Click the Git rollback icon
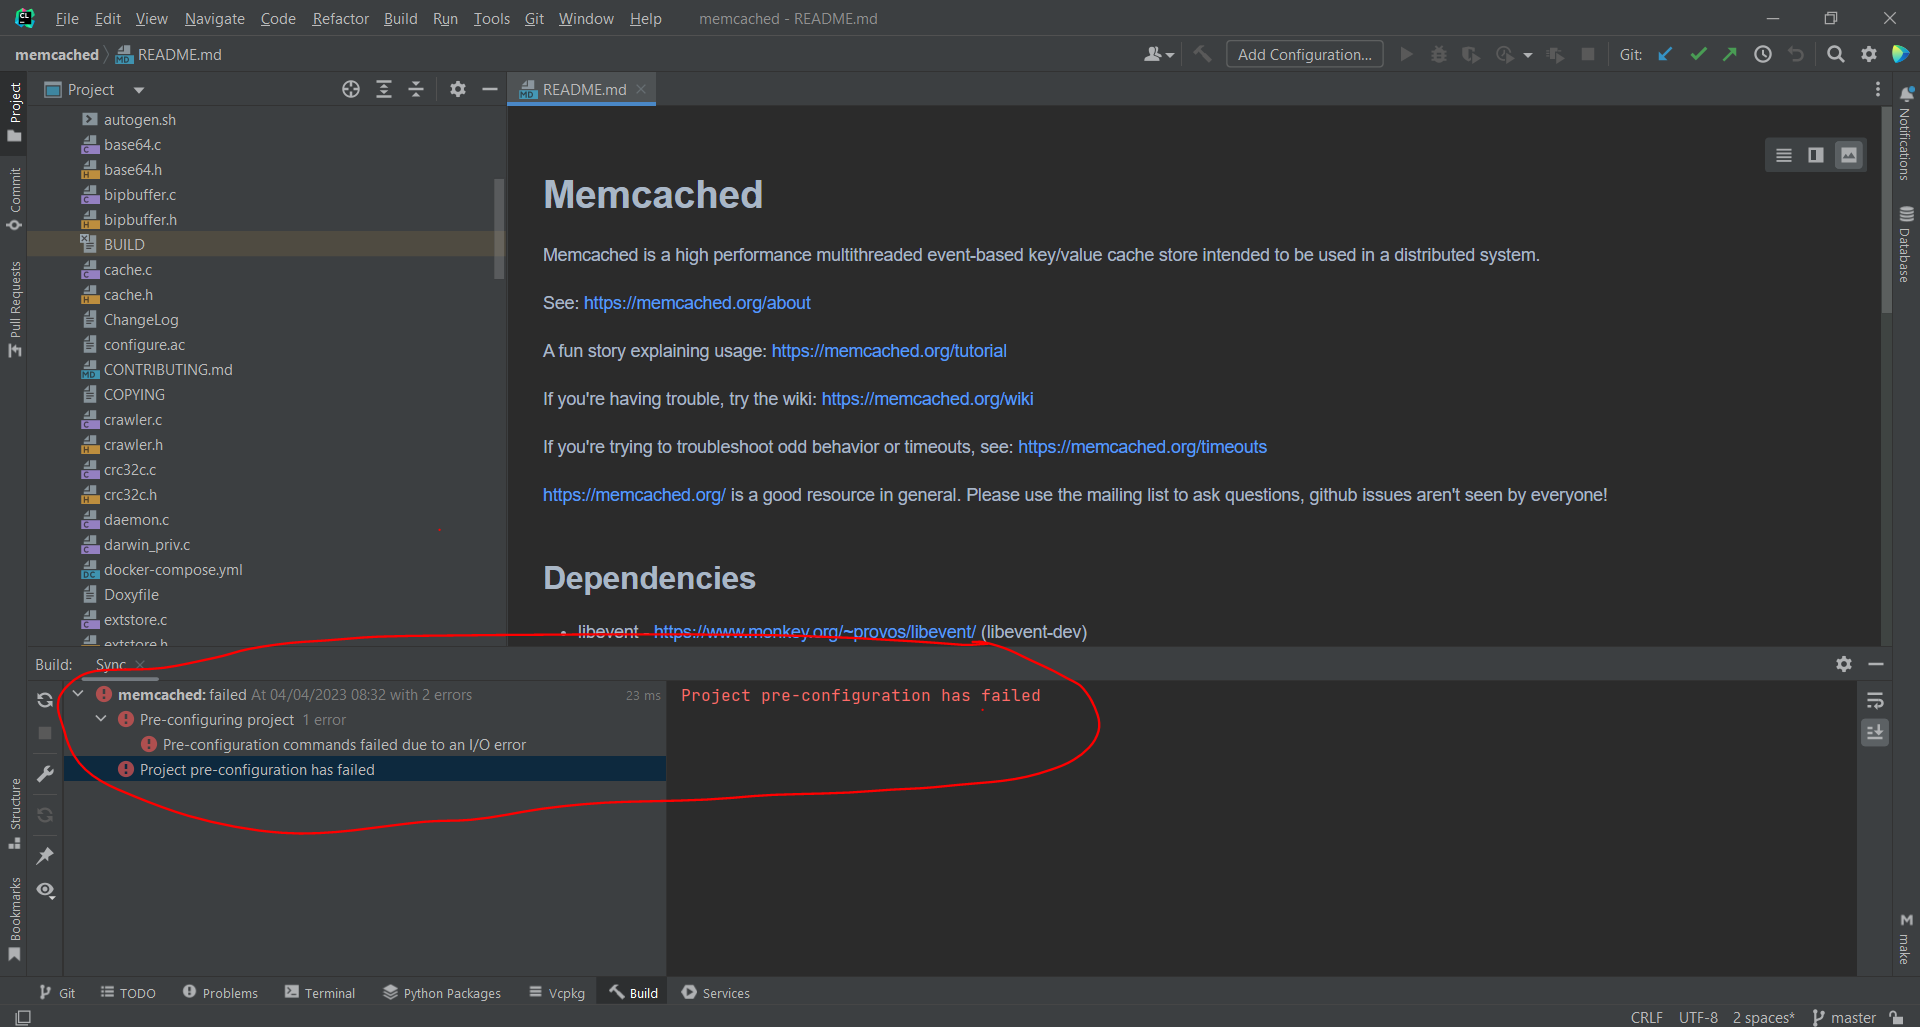1920x1027 pixels. 1796,55
